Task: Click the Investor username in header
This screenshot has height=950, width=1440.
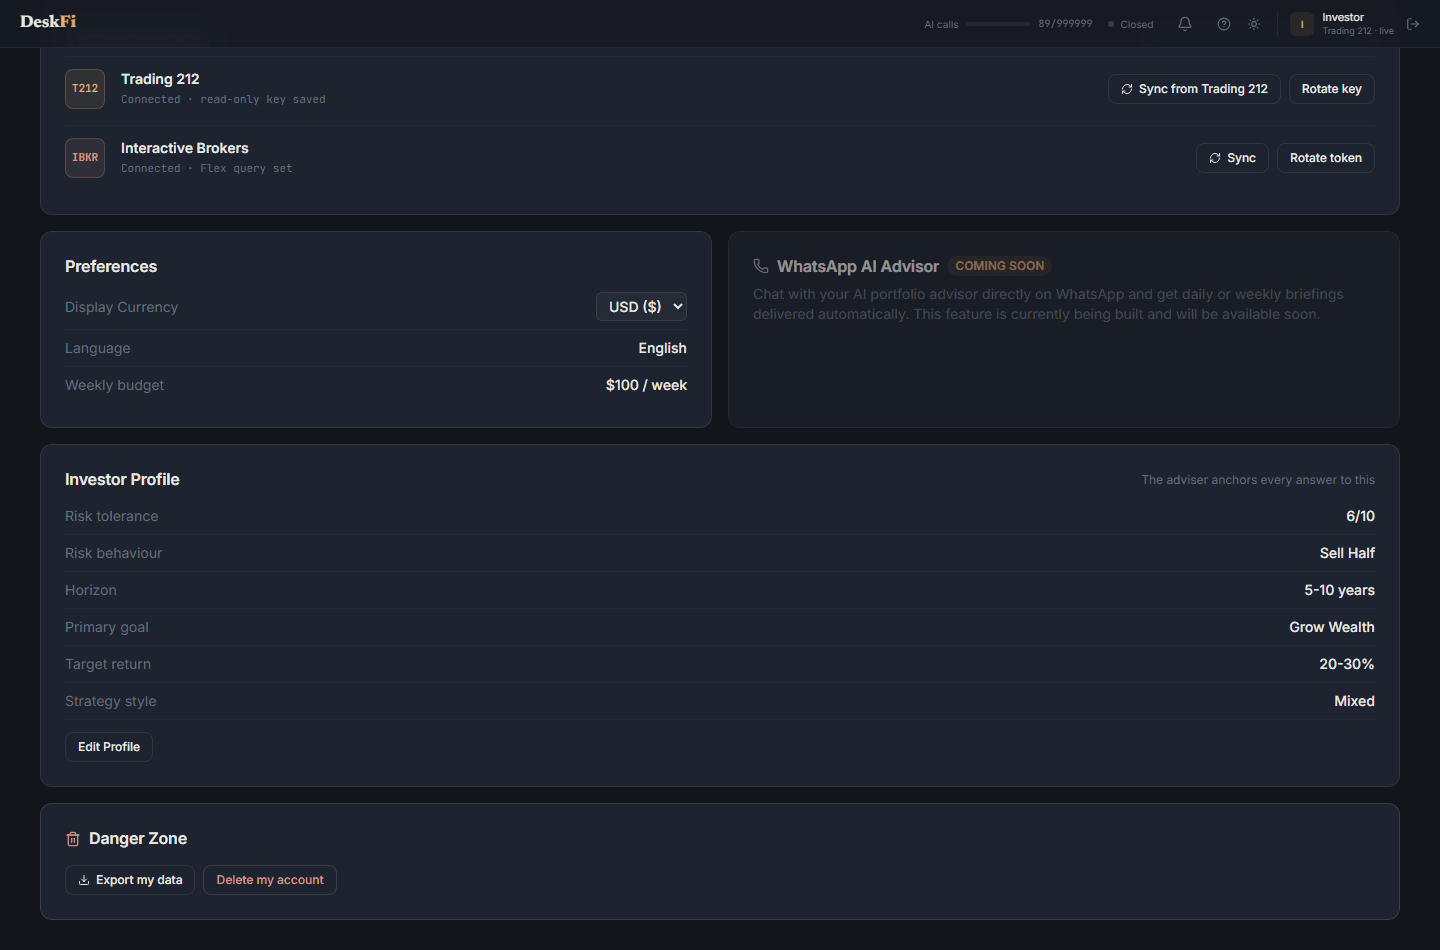Action: point(1343,17)
